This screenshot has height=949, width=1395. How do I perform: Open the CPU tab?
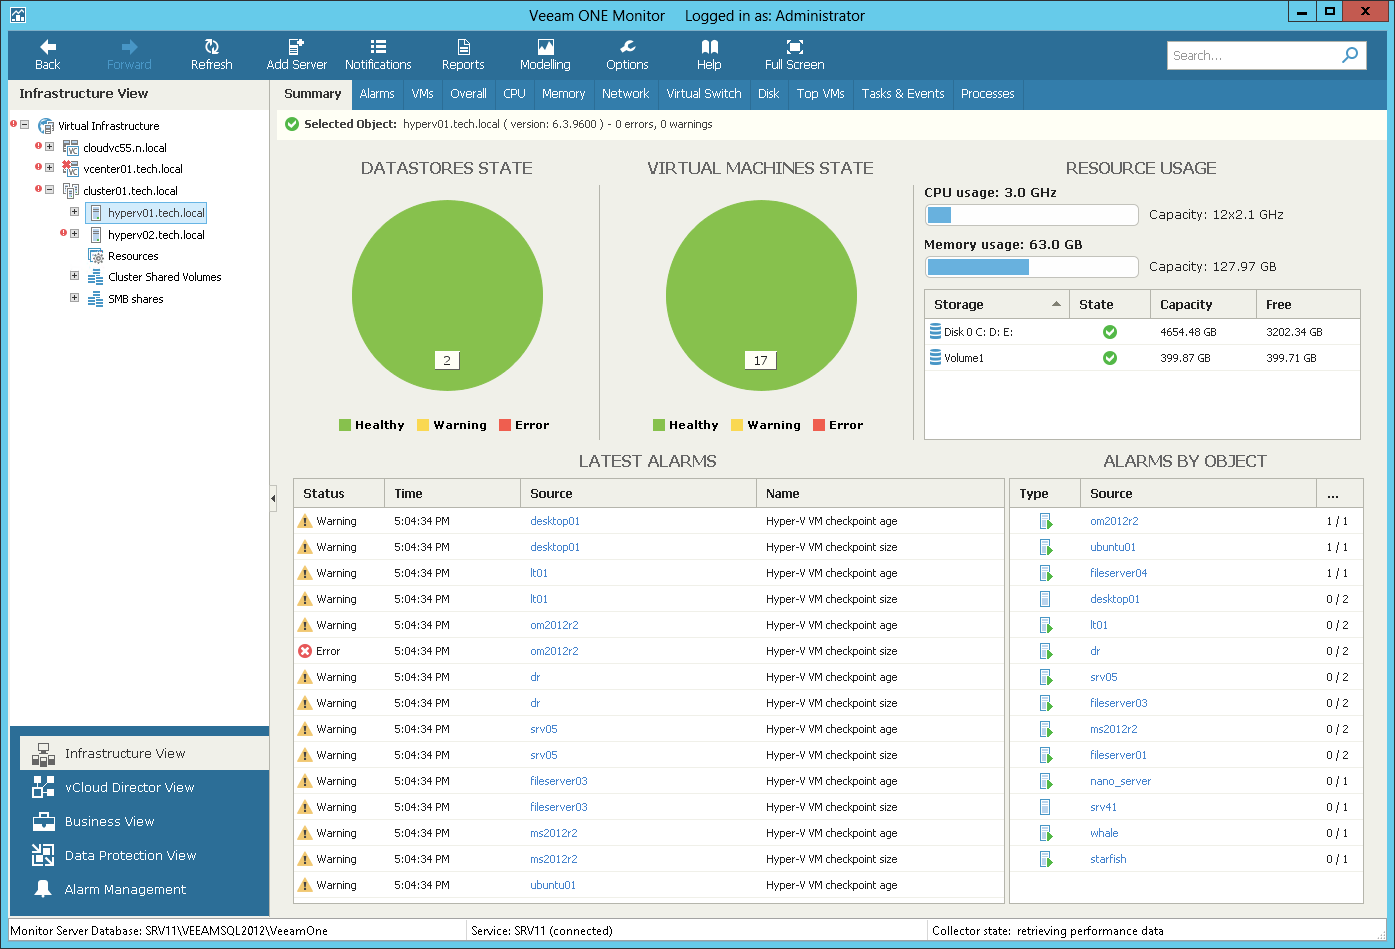514,94
